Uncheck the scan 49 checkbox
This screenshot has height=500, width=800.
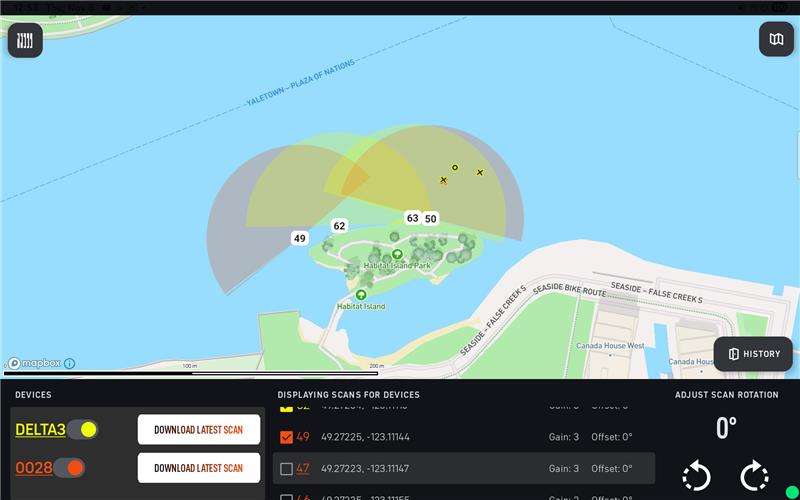click(x=286, y=437)
